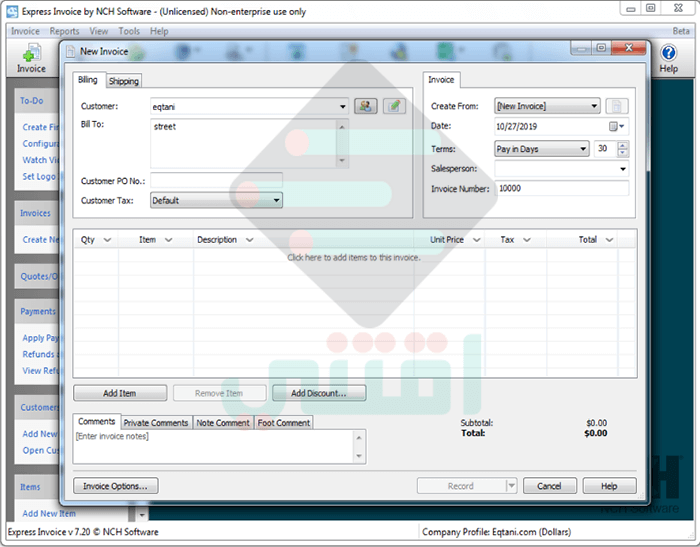
Task: Click 'Click here to add items to this invoice'
Action: [354, 258]
